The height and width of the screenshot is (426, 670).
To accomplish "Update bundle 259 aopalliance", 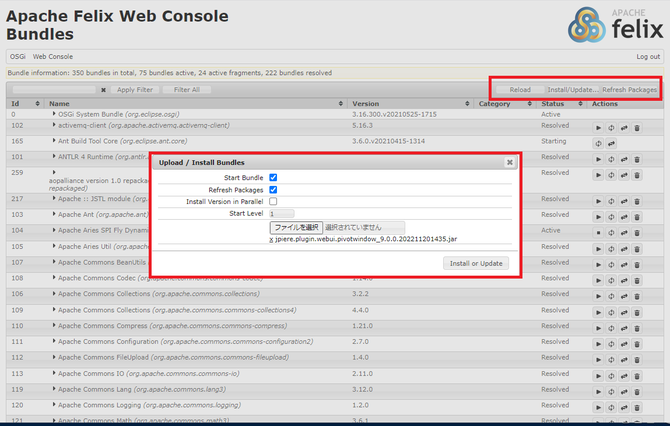I will [624, 175].
